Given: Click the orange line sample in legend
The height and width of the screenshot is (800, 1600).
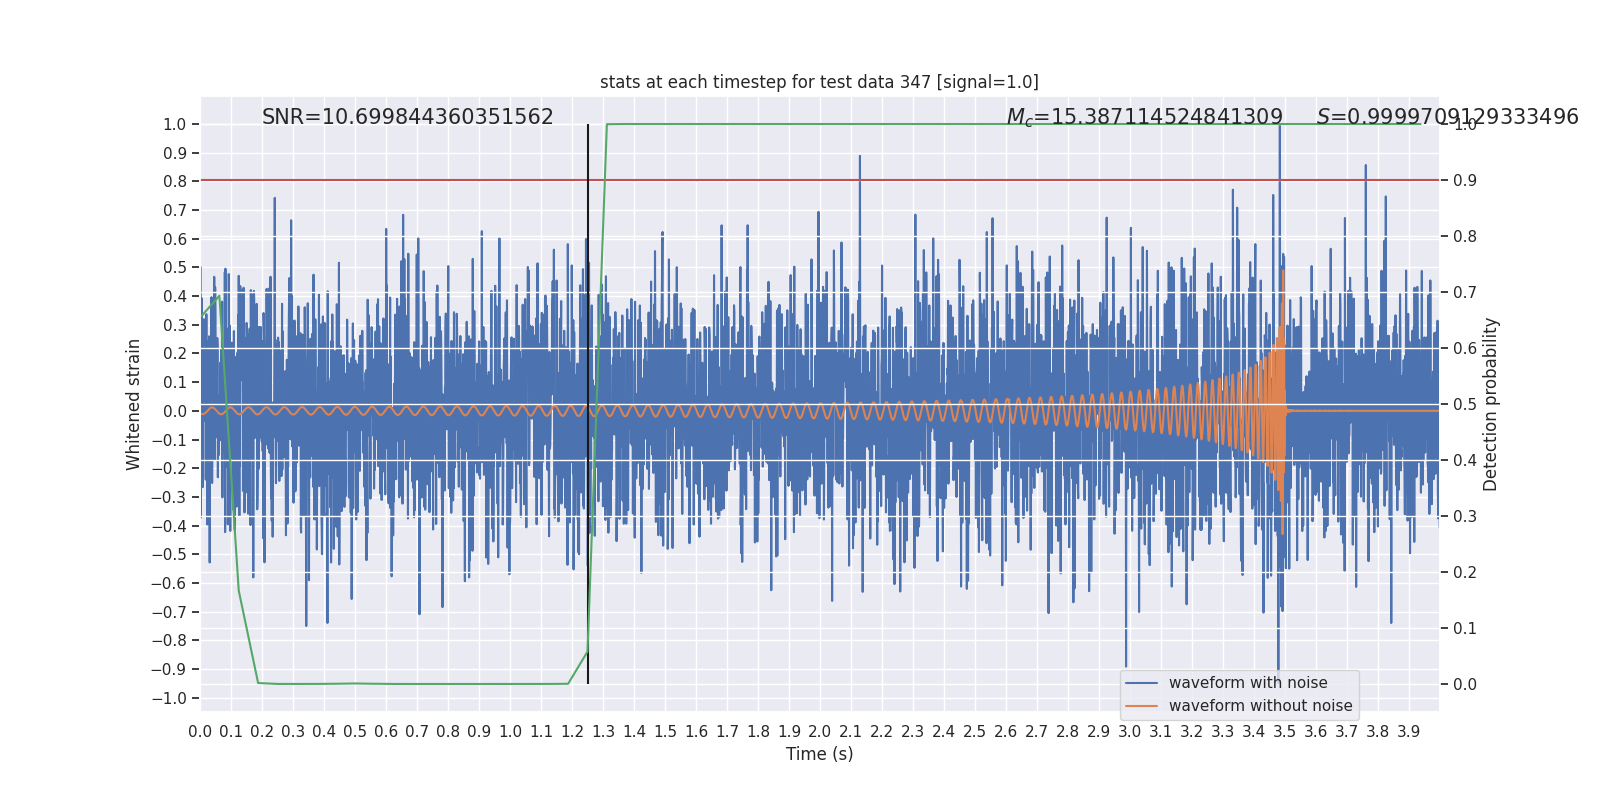Looking at the screenshot, I should point(1141,706).
